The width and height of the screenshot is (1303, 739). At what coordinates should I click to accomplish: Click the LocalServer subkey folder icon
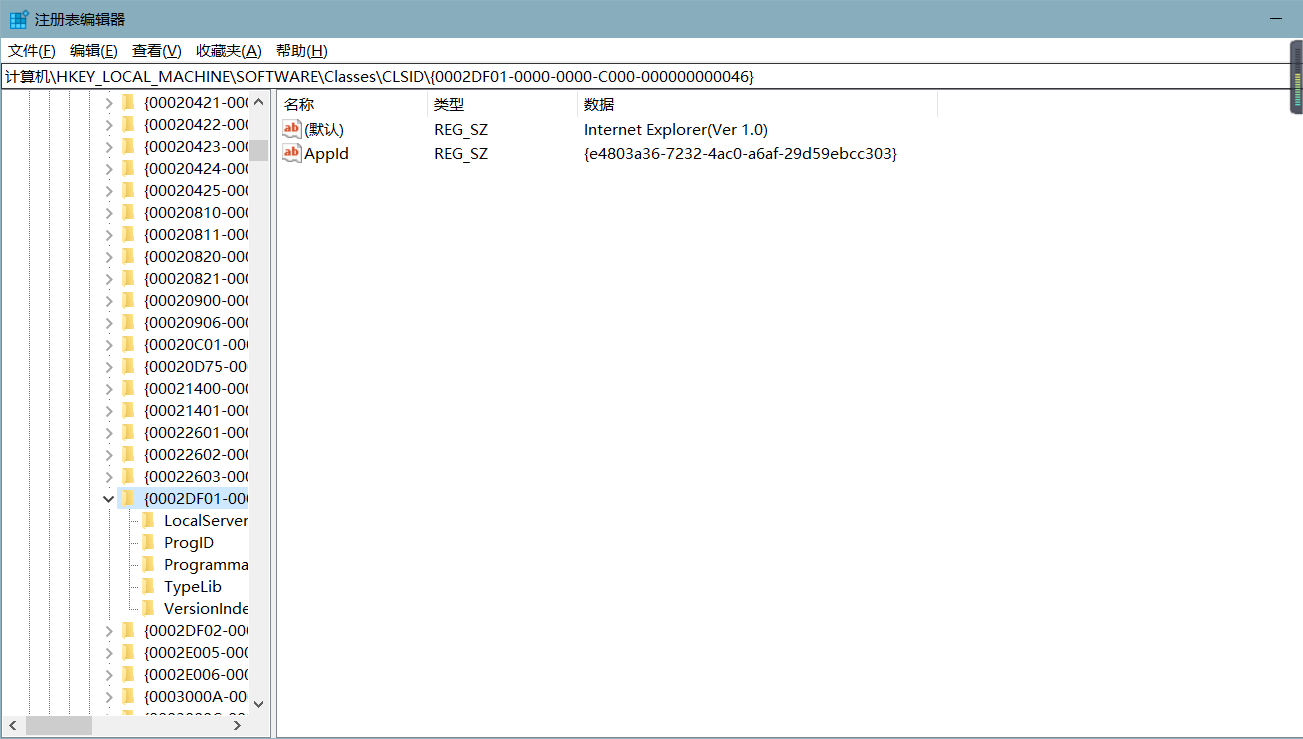coord(148,520)
